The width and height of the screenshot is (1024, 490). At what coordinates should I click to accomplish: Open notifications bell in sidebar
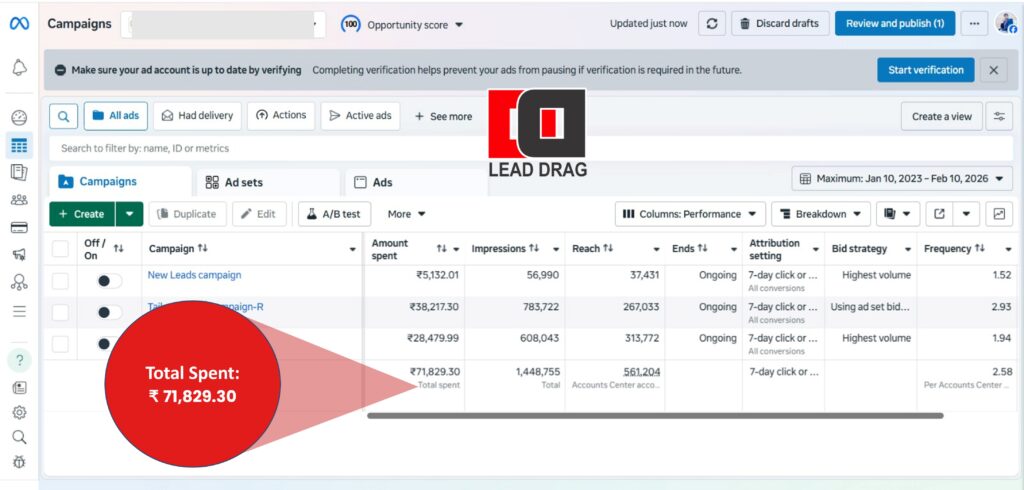(x=19, y=68)
